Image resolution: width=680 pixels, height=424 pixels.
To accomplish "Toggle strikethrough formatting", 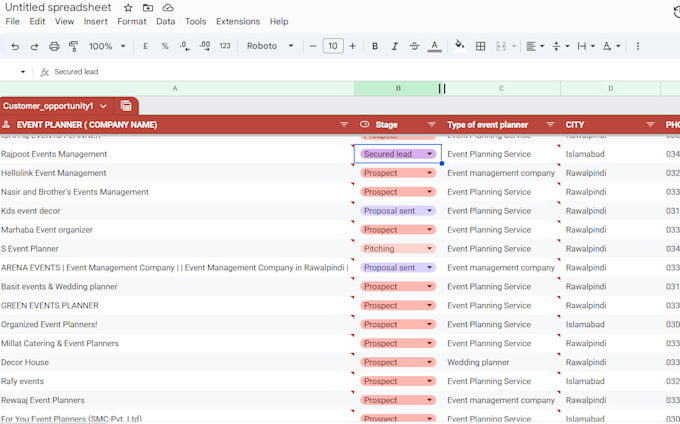I will click(414, 46).
